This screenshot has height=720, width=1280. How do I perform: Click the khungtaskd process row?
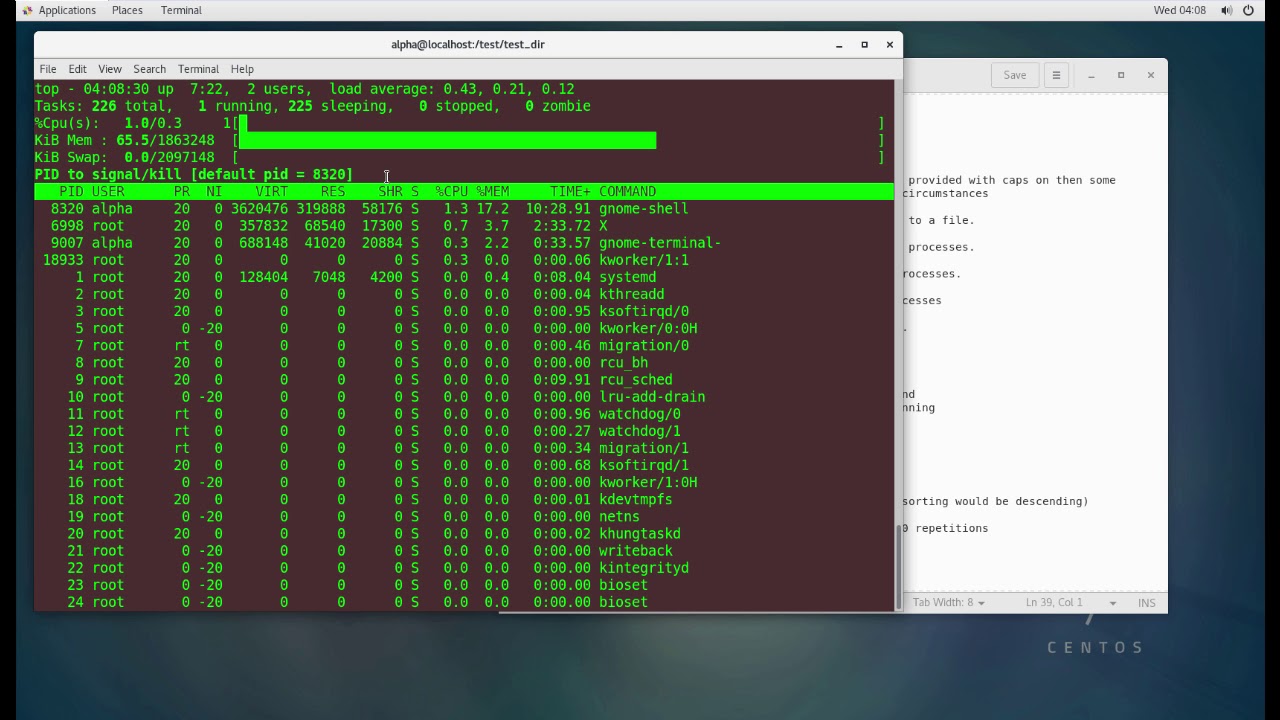464,533
